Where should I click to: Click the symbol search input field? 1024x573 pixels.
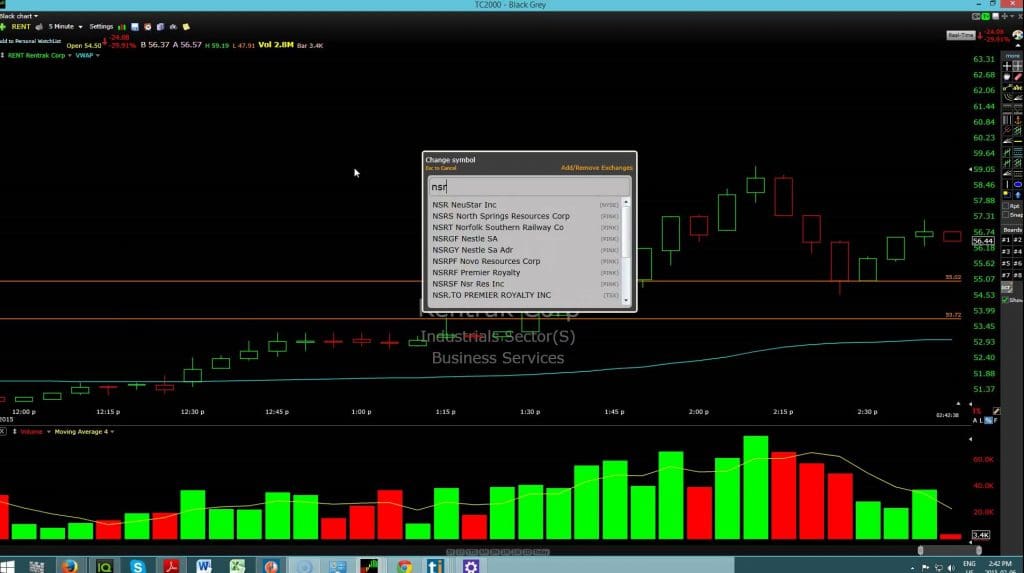pyautogui.click(x=529, y=187)
